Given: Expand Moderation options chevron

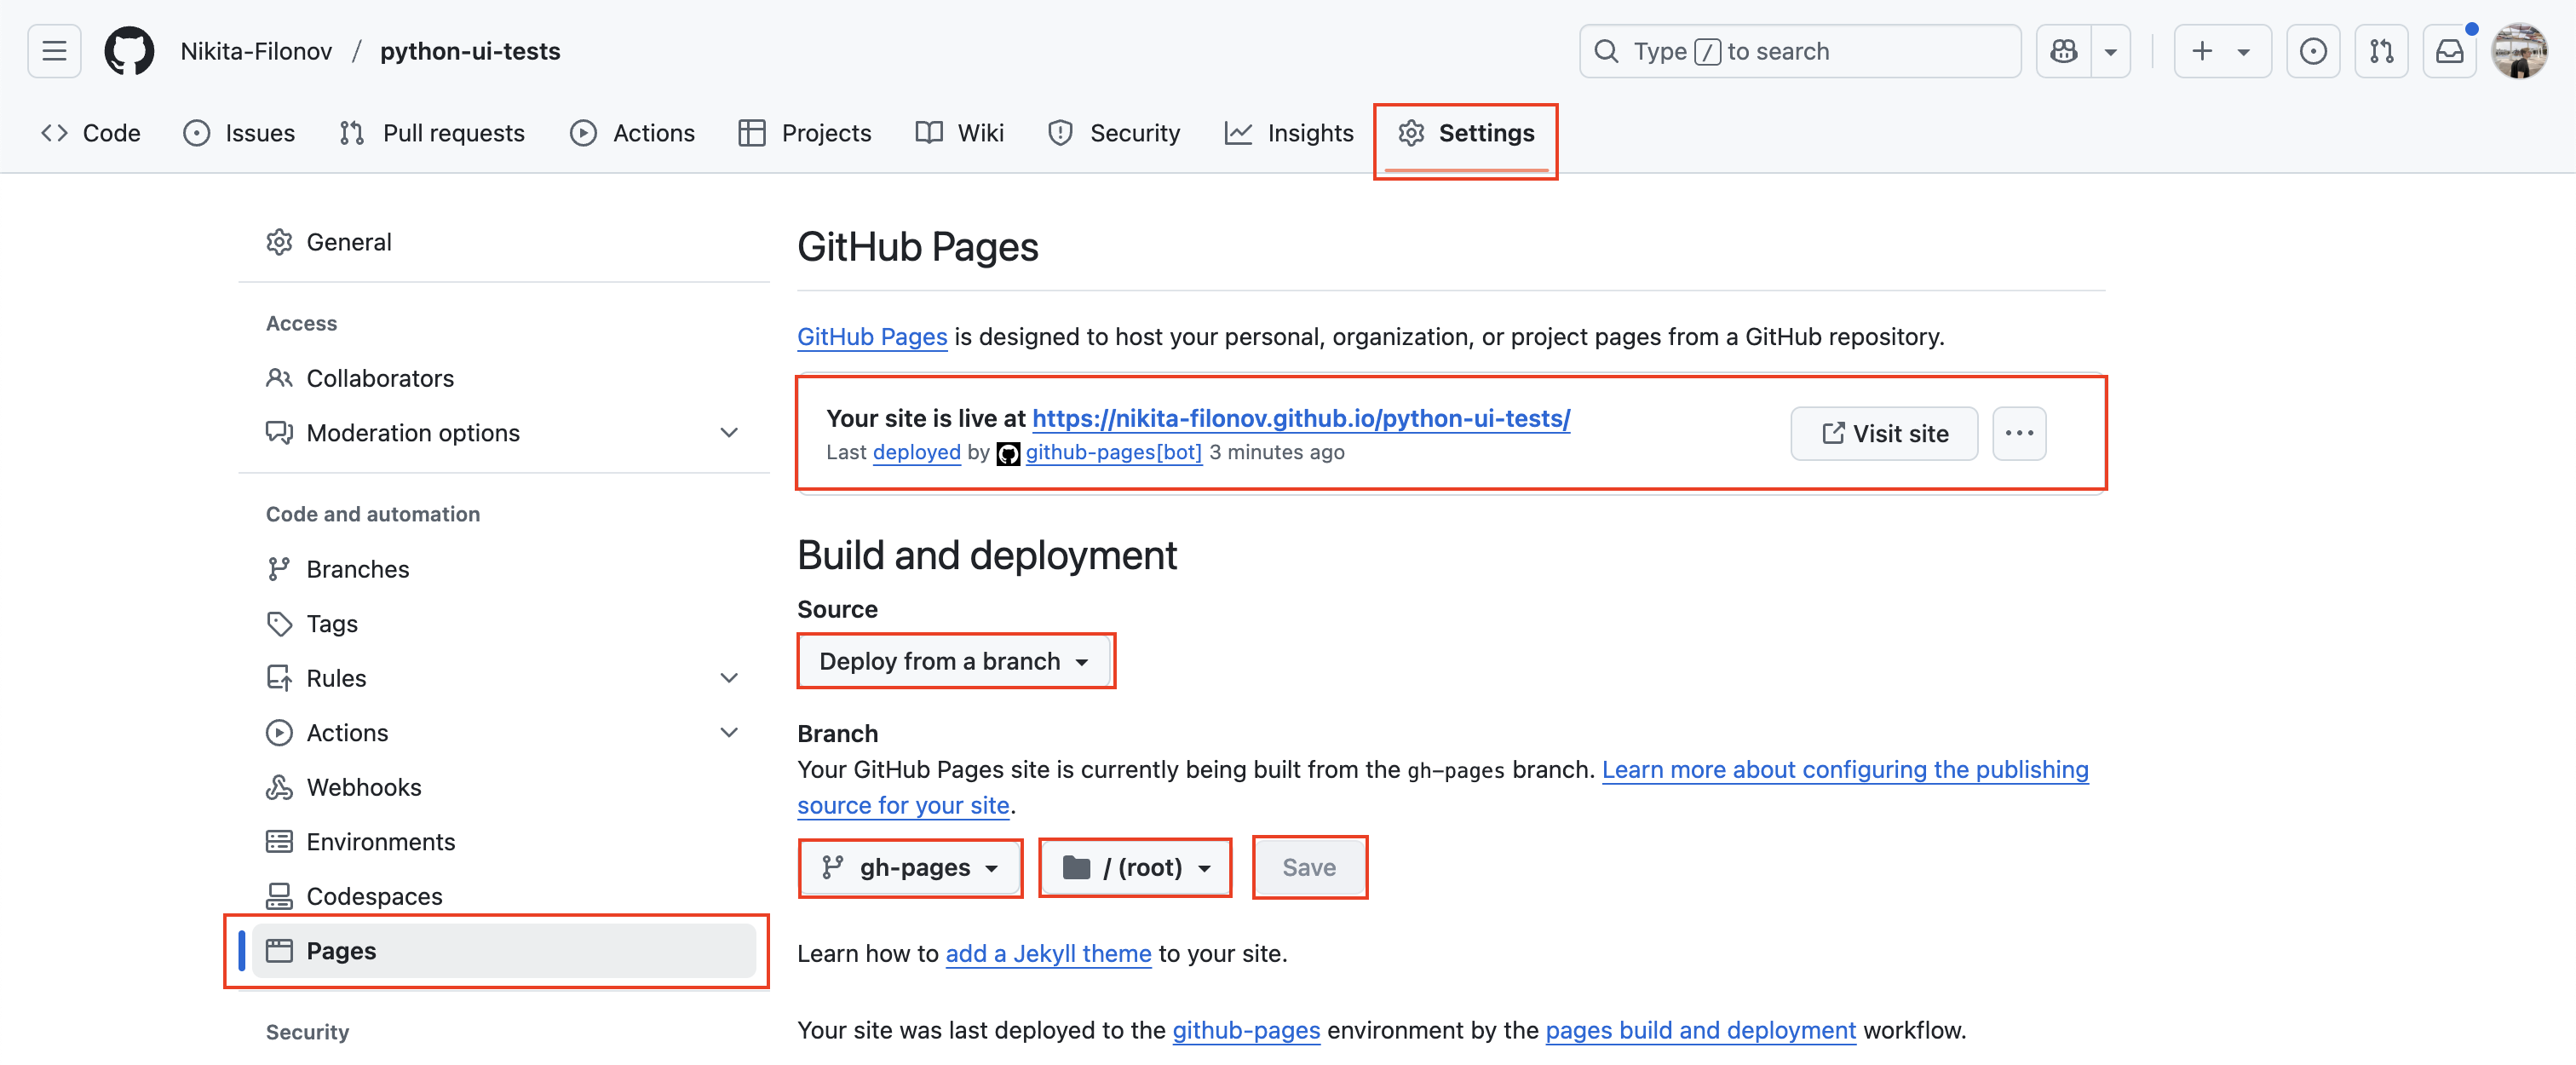Looking at the screenshot, I should tap(729, 433).
